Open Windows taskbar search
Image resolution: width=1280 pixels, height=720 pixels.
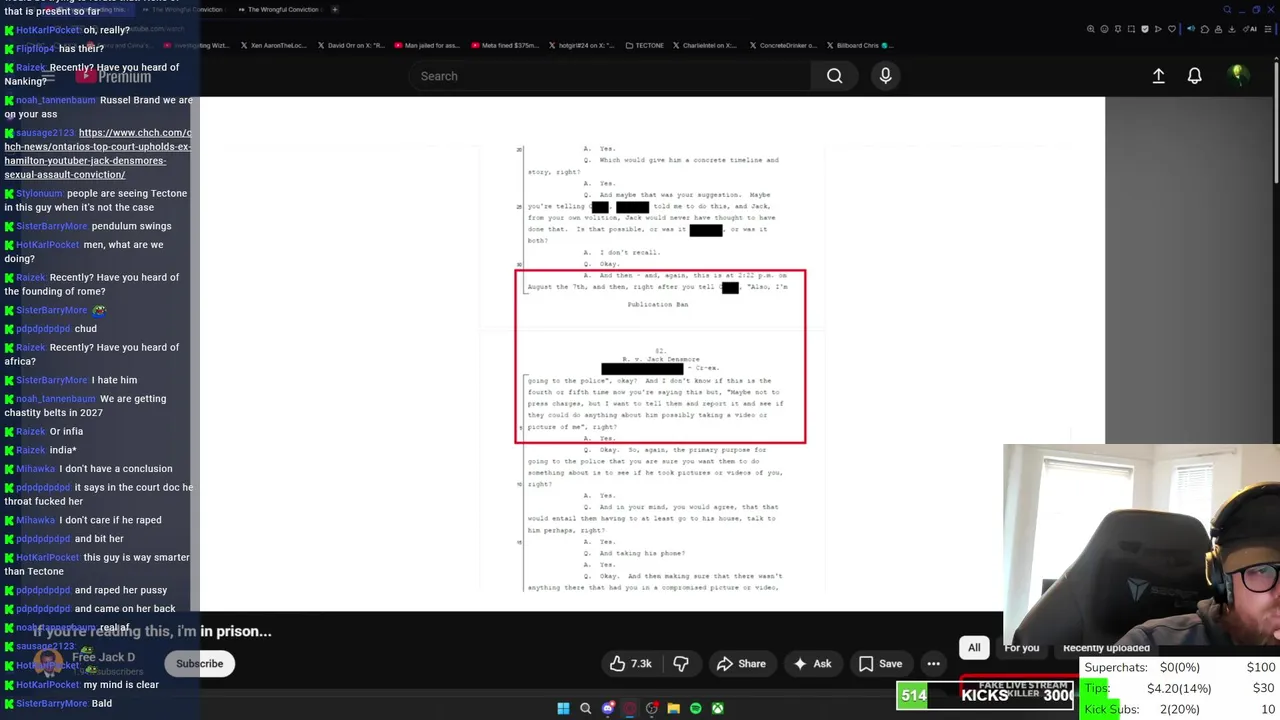tap(585, 708)
